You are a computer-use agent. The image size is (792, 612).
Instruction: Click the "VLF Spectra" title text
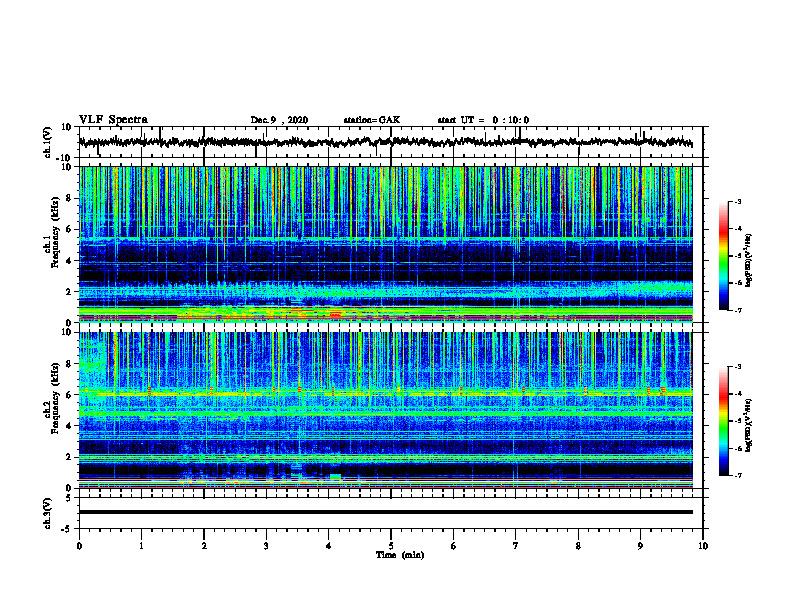114,120
